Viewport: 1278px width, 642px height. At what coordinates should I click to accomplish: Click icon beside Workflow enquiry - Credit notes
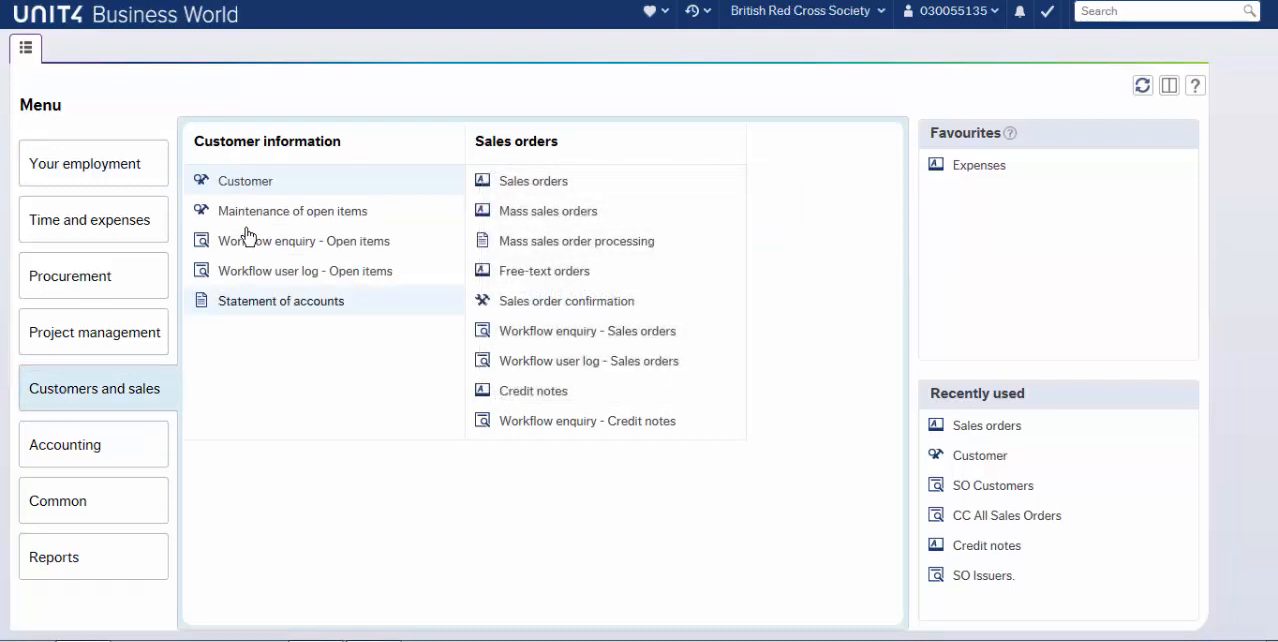pyautogui.click(x=482, y=420)
